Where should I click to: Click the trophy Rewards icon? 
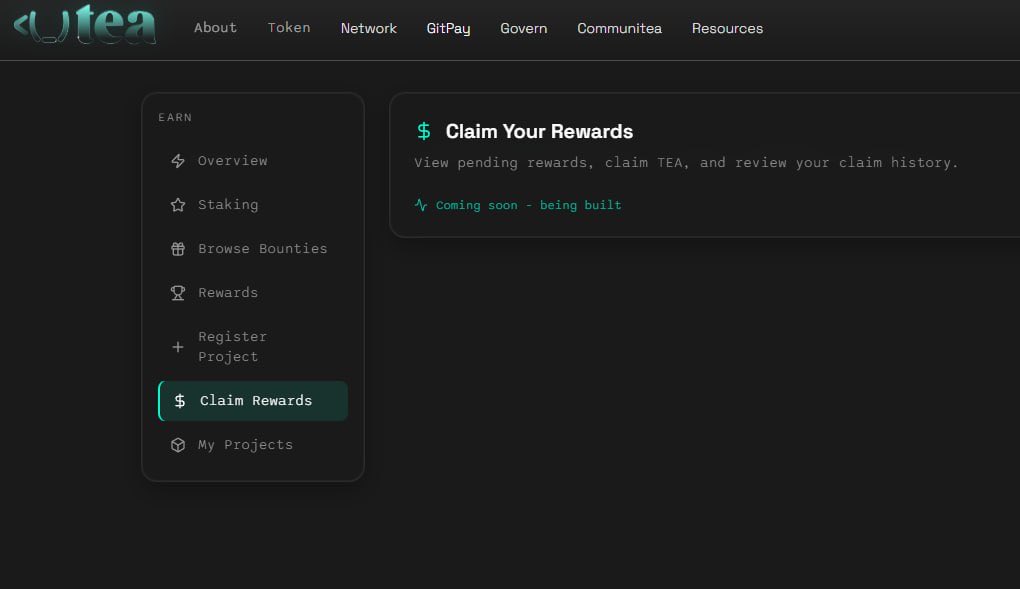pyautogui.click(x=178, y=293)
